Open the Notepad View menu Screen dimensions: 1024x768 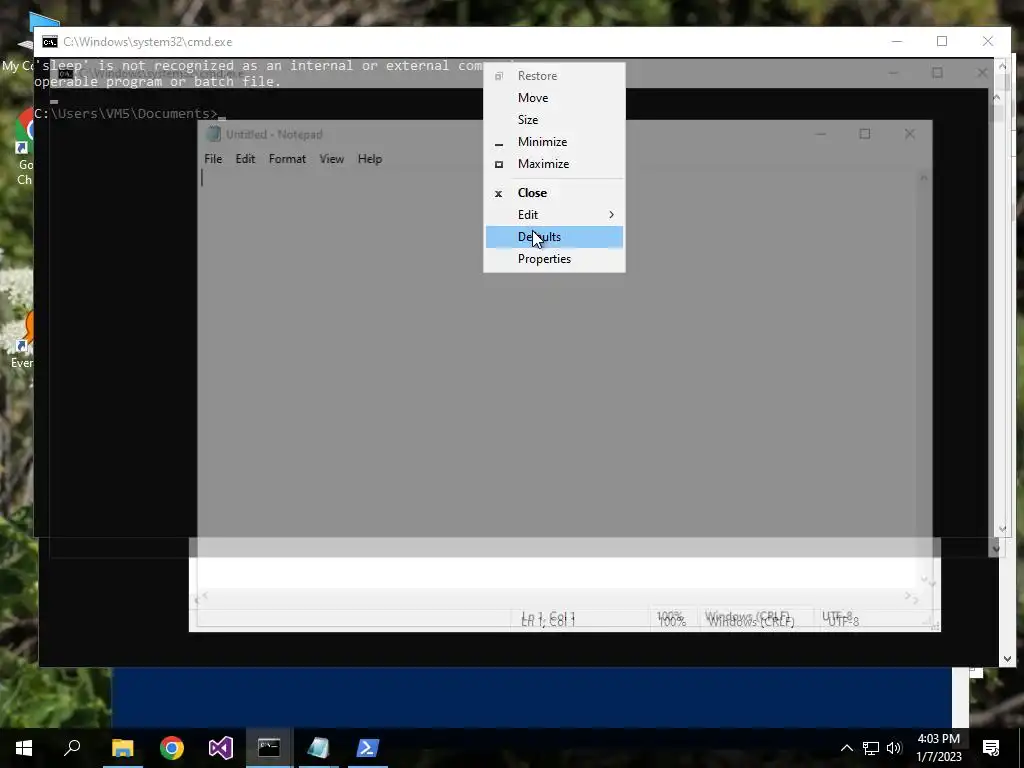click(x=331, y=159)
